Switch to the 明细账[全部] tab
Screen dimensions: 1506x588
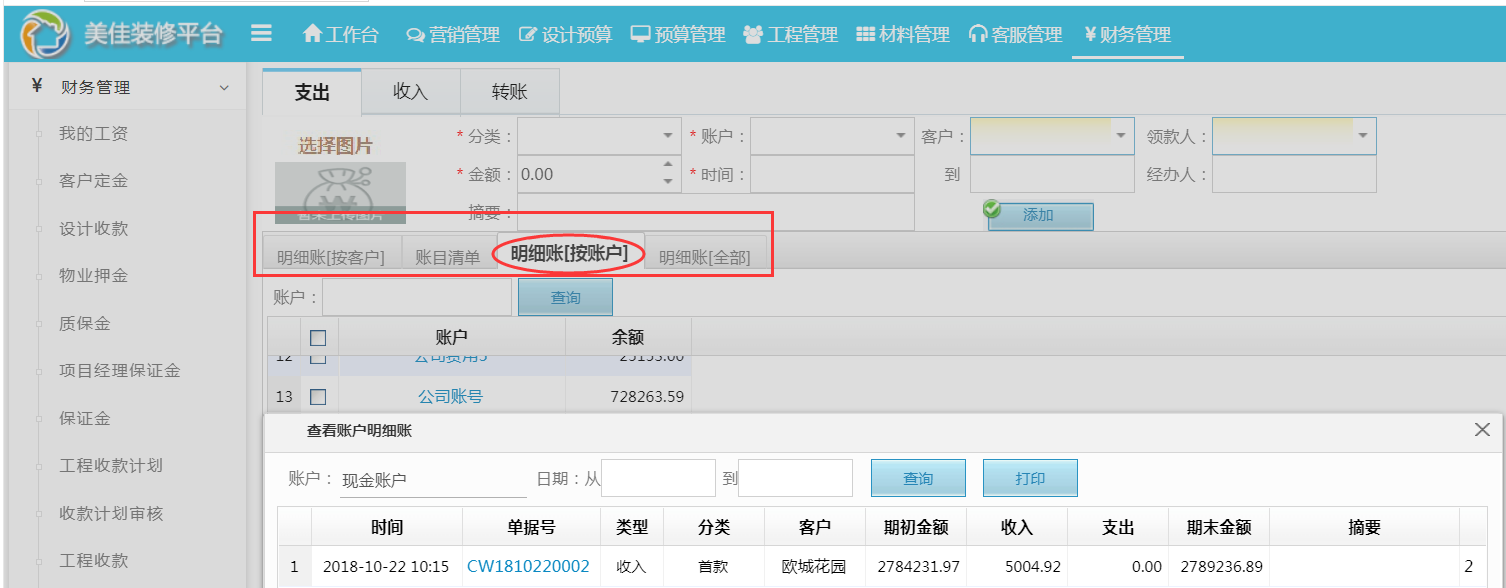[x=704, y=257]
